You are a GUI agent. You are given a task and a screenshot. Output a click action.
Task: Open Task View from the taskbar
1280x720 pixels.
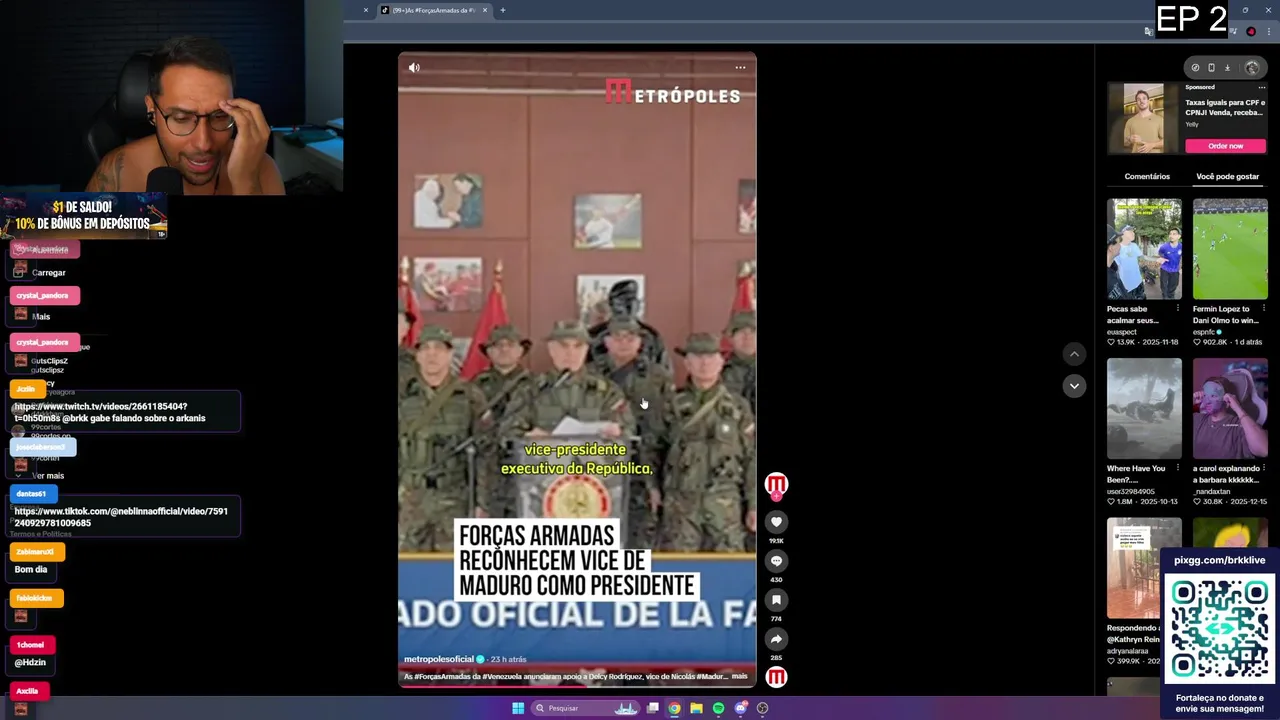653,708
